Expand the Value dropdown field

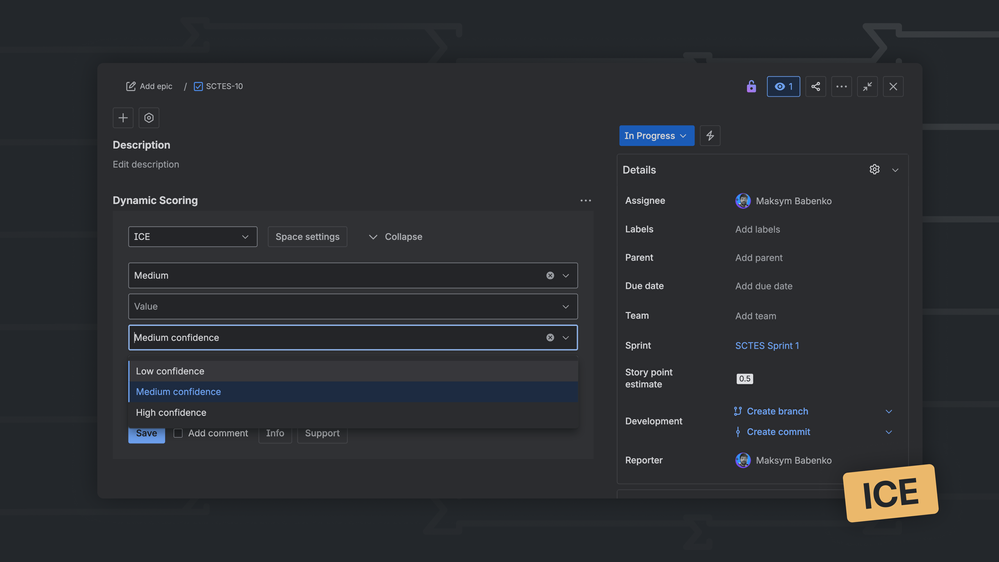tap(352, 307)
